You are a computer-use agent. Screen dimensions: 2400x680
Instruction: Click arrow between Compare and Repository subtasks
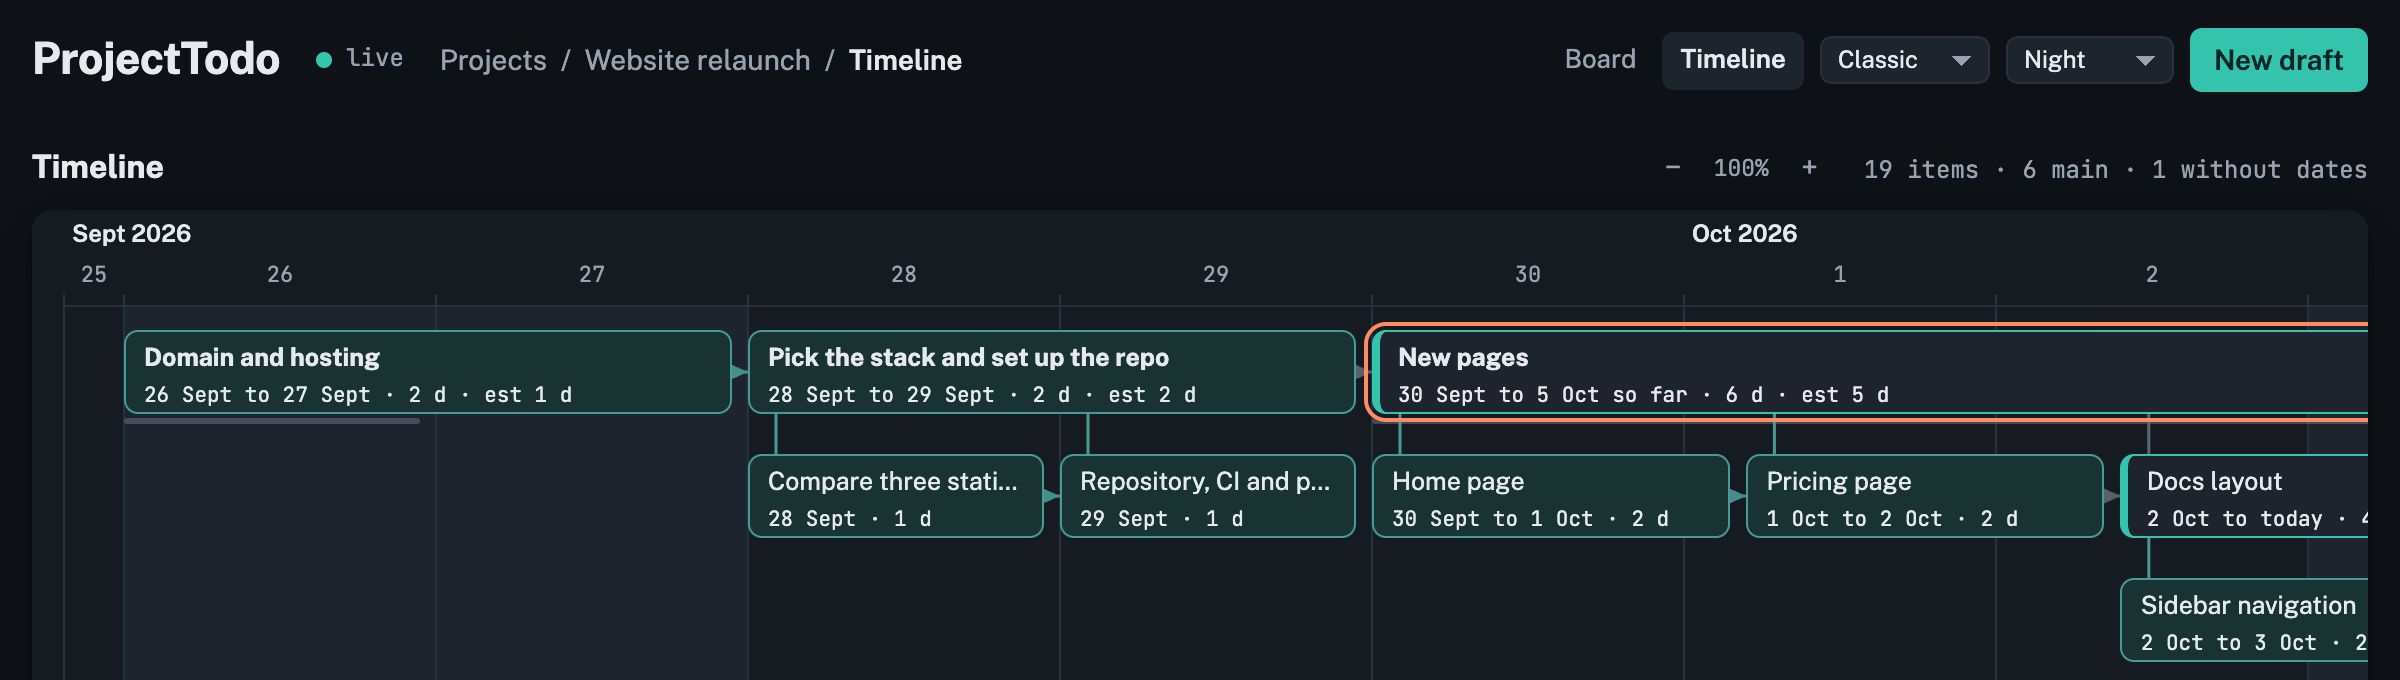[1052, 496]
